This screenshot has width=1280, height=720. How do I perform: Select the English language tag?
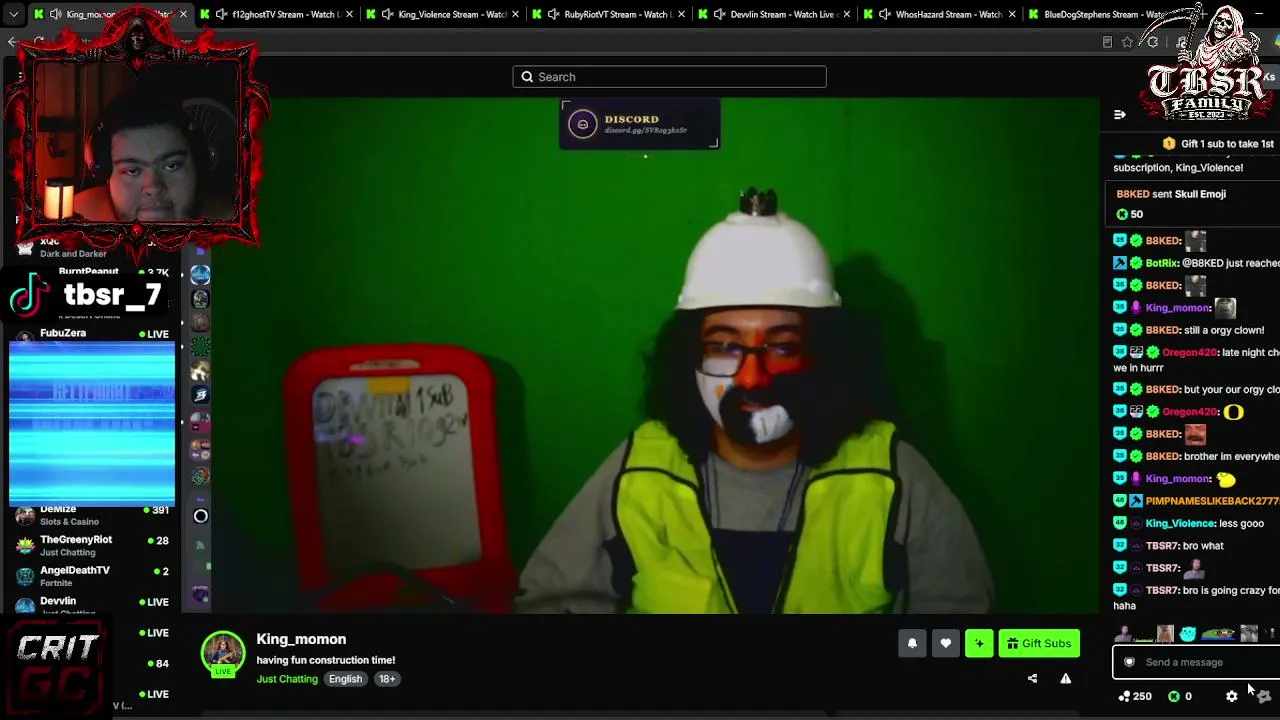click(x=345, y=679)
